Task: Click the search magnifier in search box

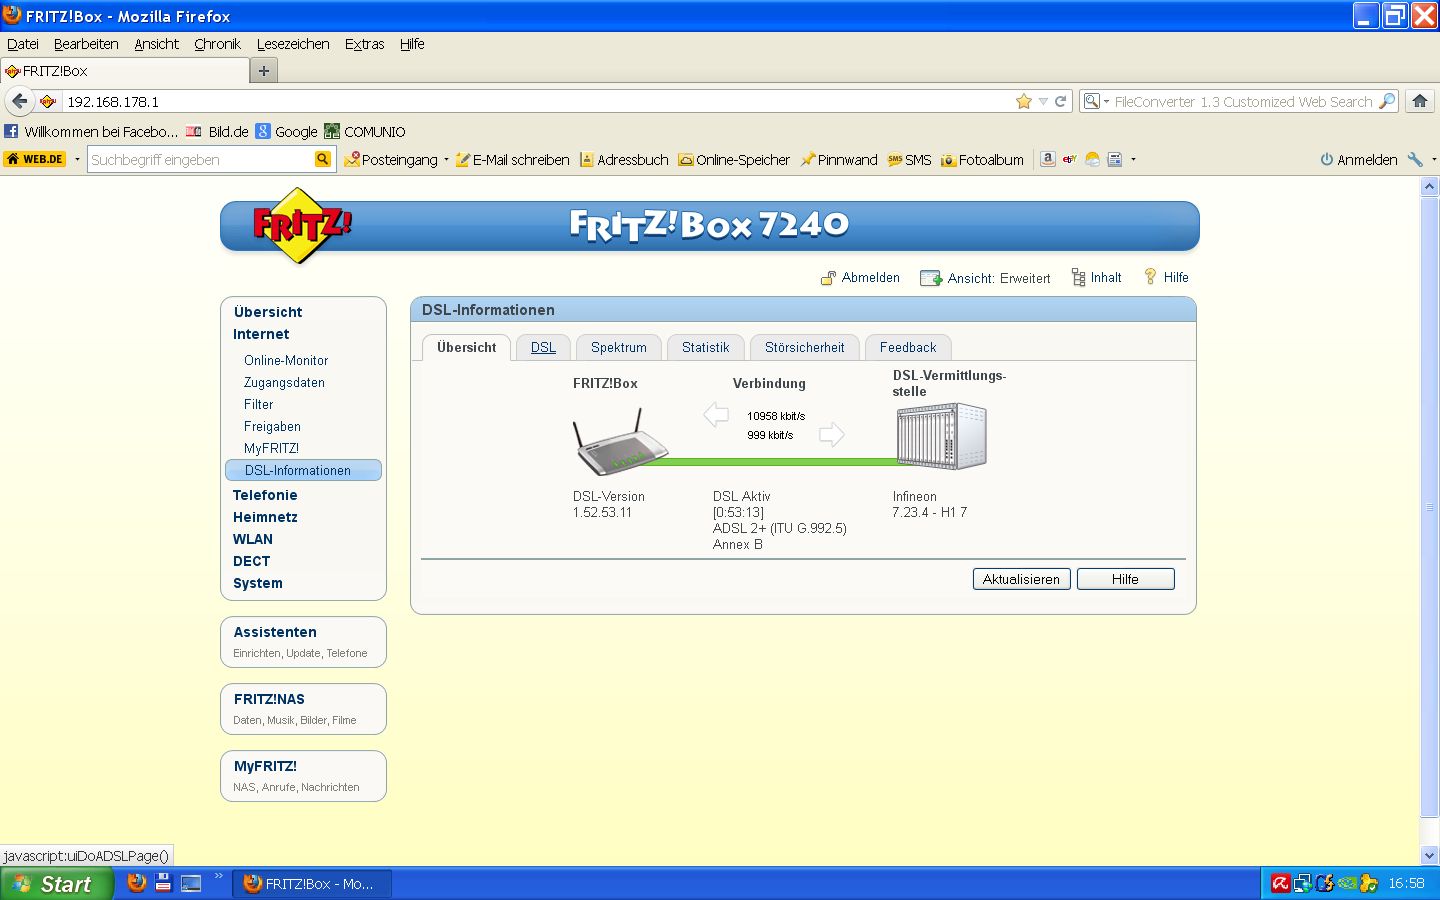Action: point(1387,101)
